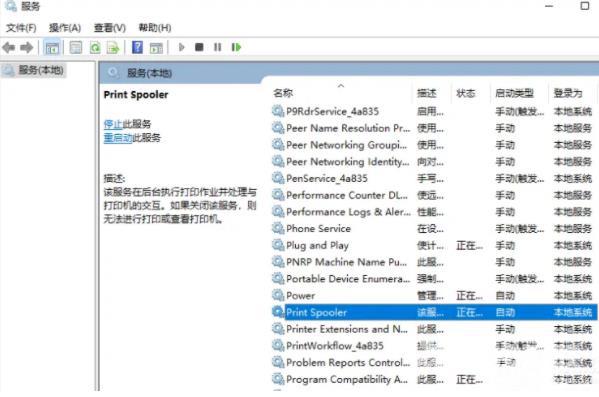
Task: Click the Back arrow in toolbar
Action: coord(9,48)
